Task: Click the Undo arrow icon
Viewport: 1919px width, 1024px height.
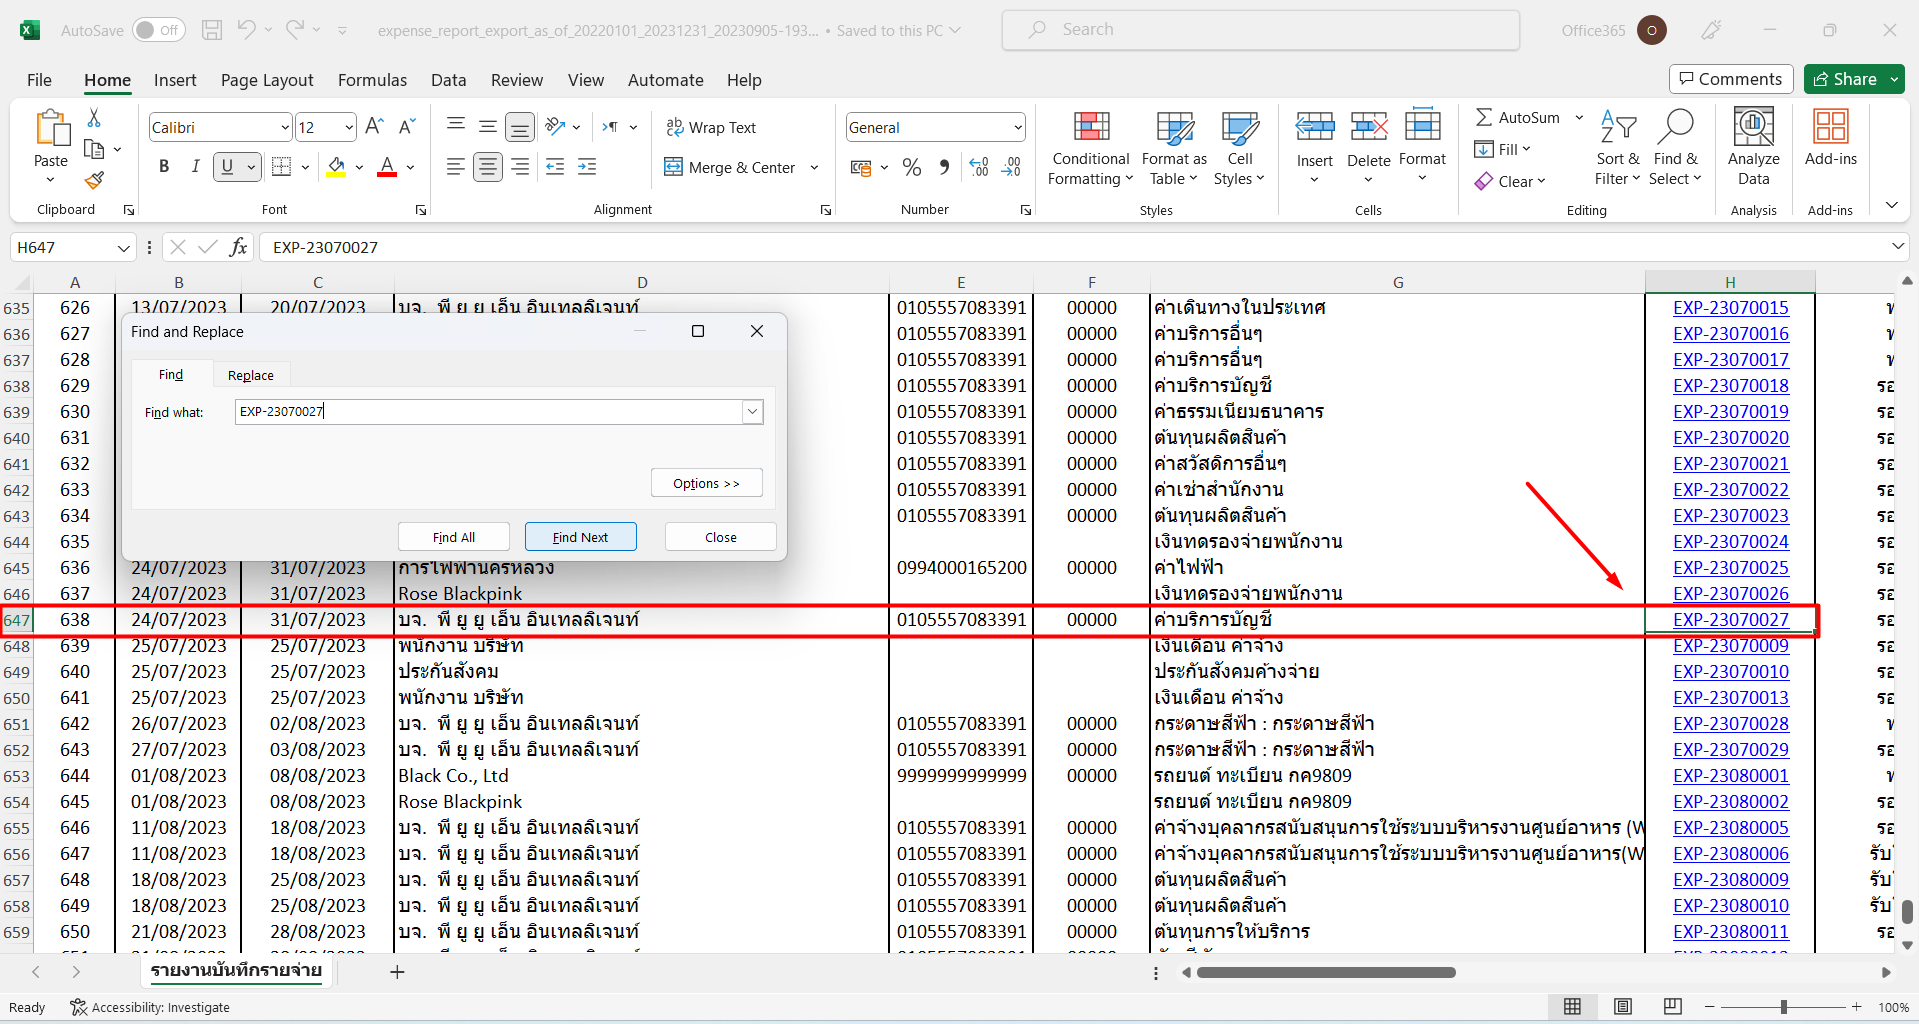Action: click(x=246, y=30)
